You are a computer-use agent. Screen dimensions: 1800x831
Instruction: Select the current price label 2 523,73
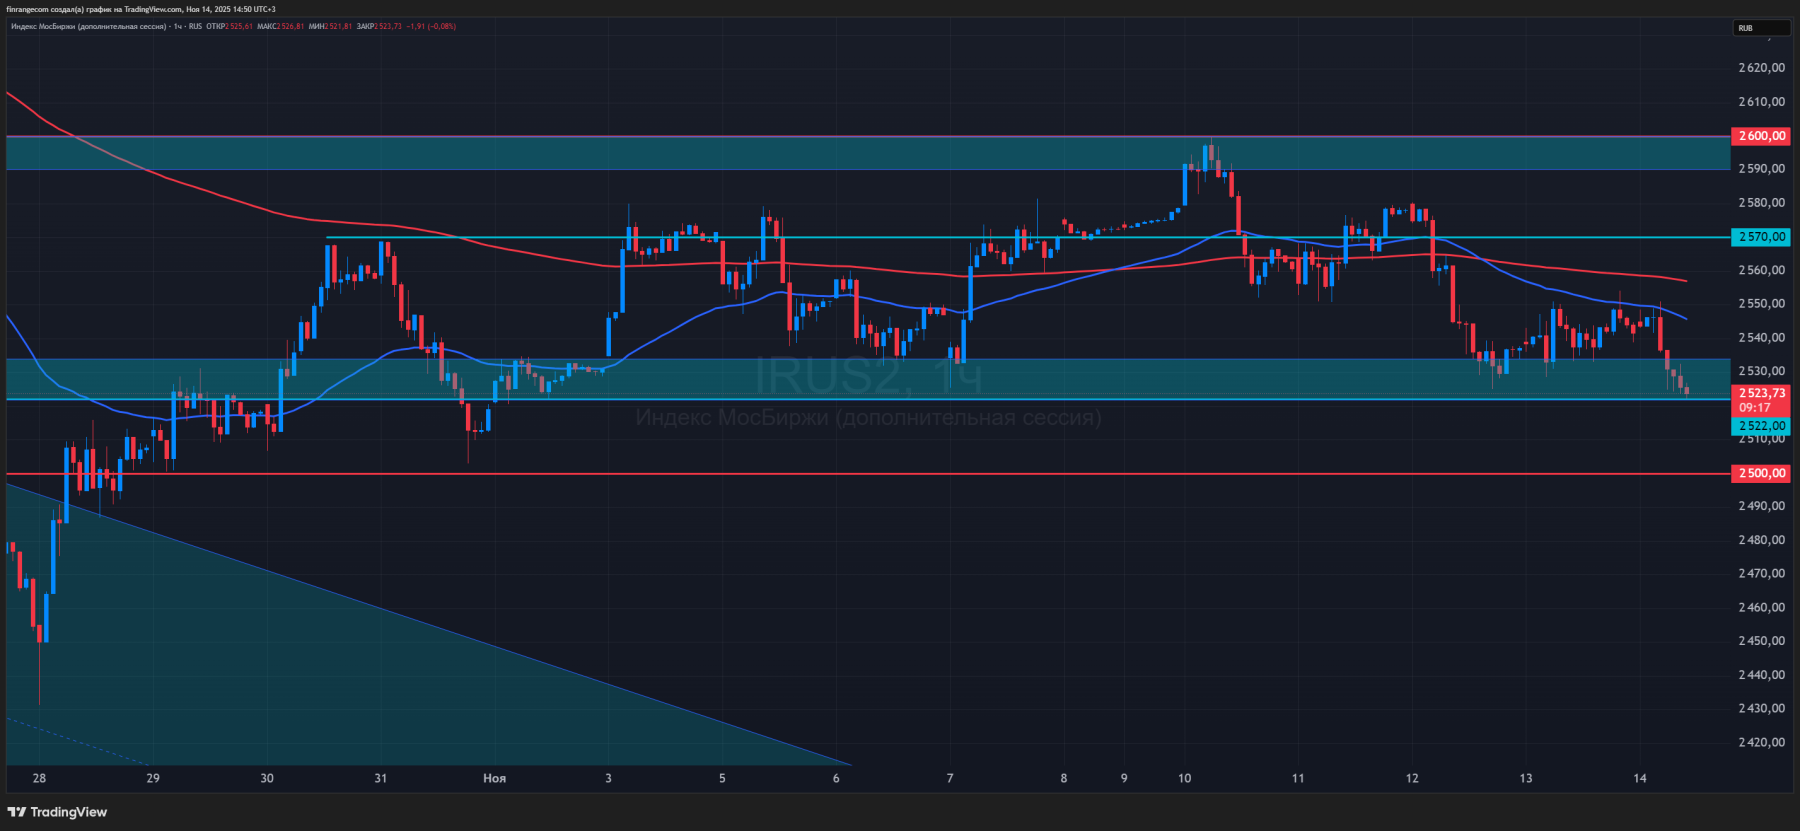pos(1760,393)
